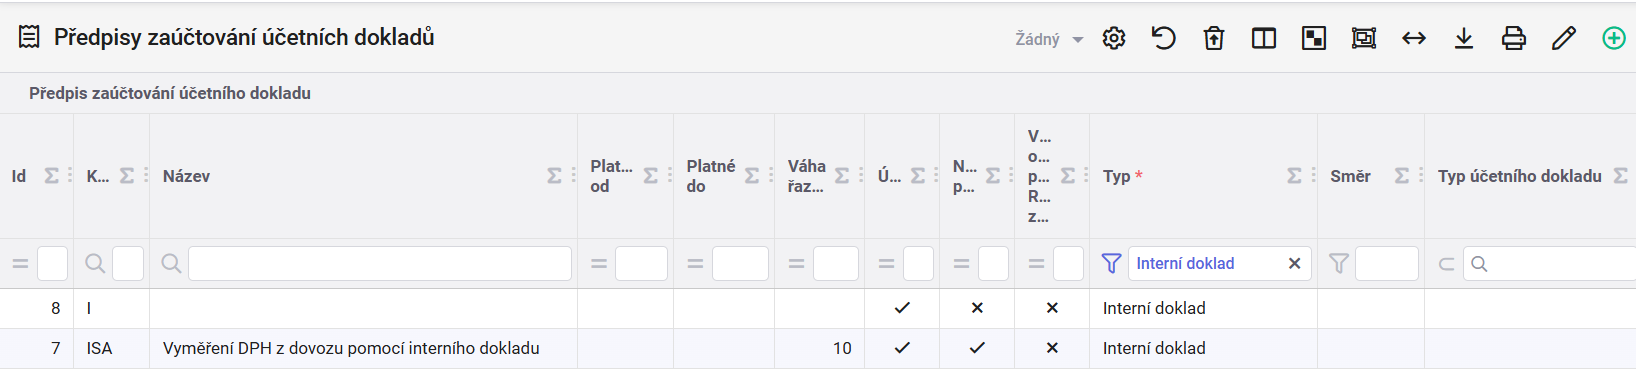Click the fit width arrows icon
This screenshot has height=380, width=1636.
[1414, 38]
